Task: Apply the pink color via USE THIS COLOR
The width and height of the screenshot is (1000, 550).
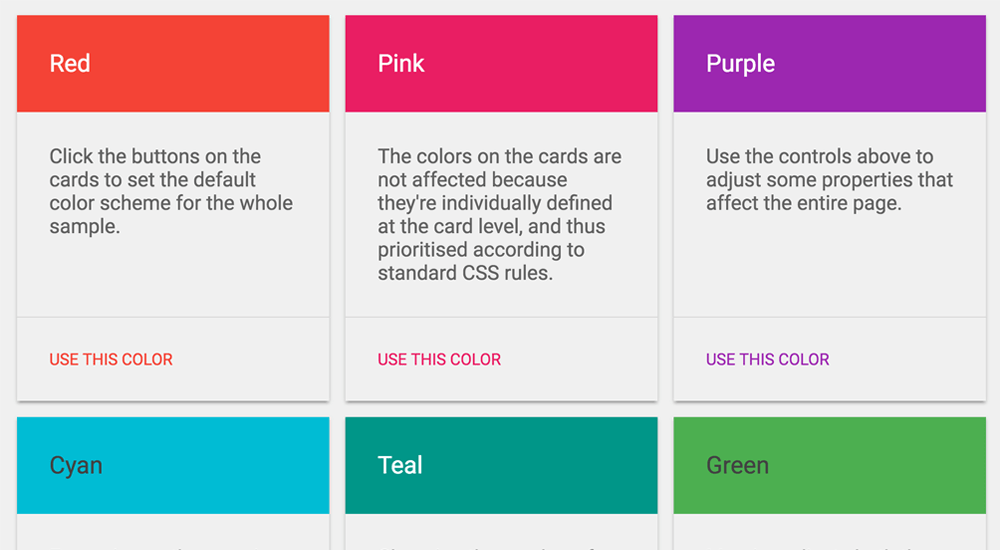Action: tap(439, 359)
